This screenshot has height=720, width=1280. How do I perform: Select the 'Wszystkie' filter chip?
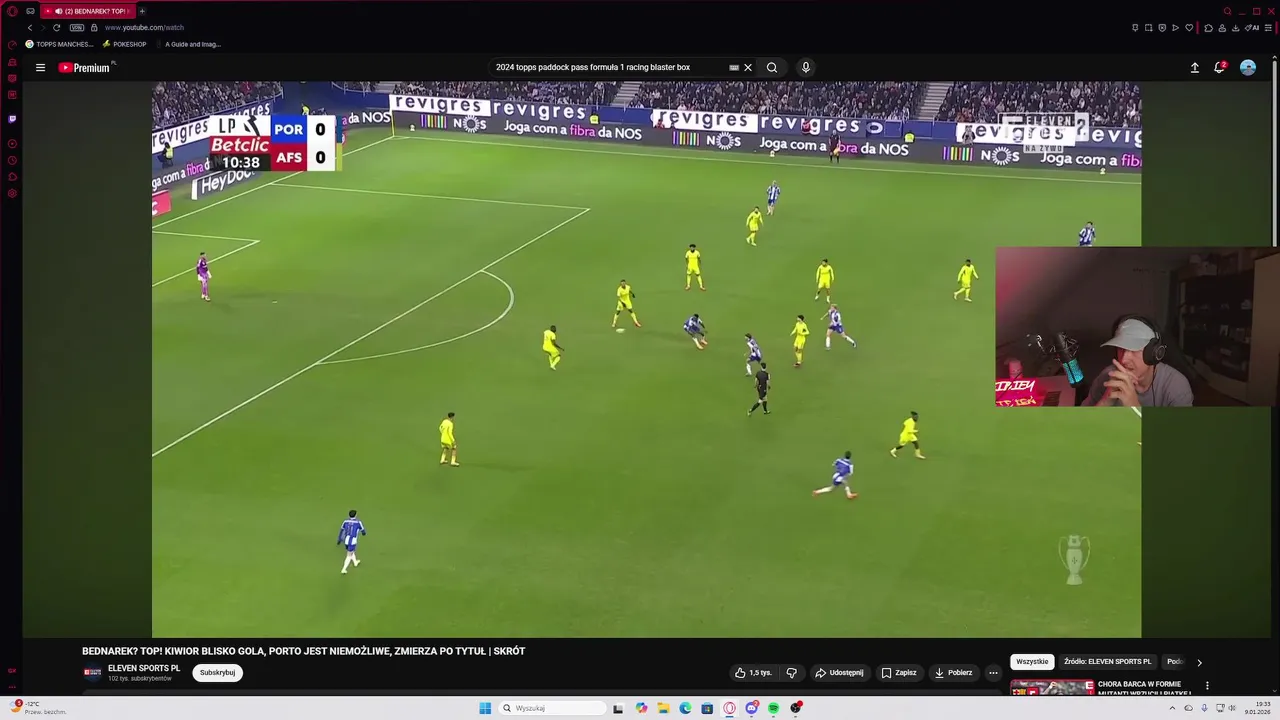[x=1032, y=662]
